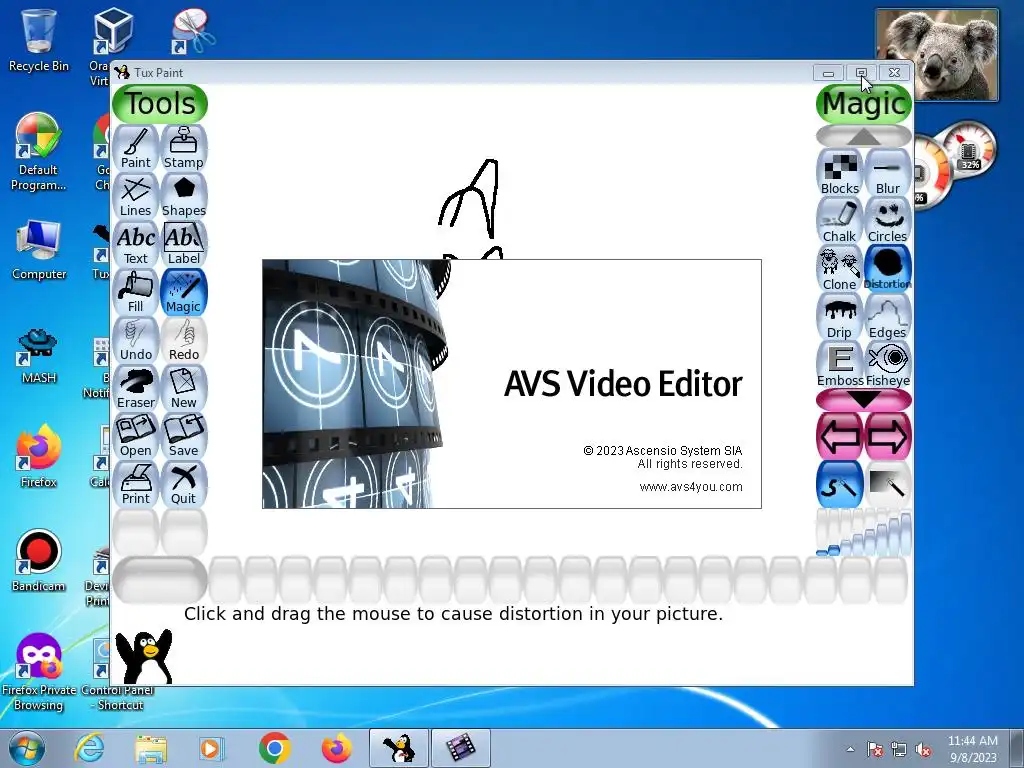
Task: Select the Circles magic effect
Action: 888,221
